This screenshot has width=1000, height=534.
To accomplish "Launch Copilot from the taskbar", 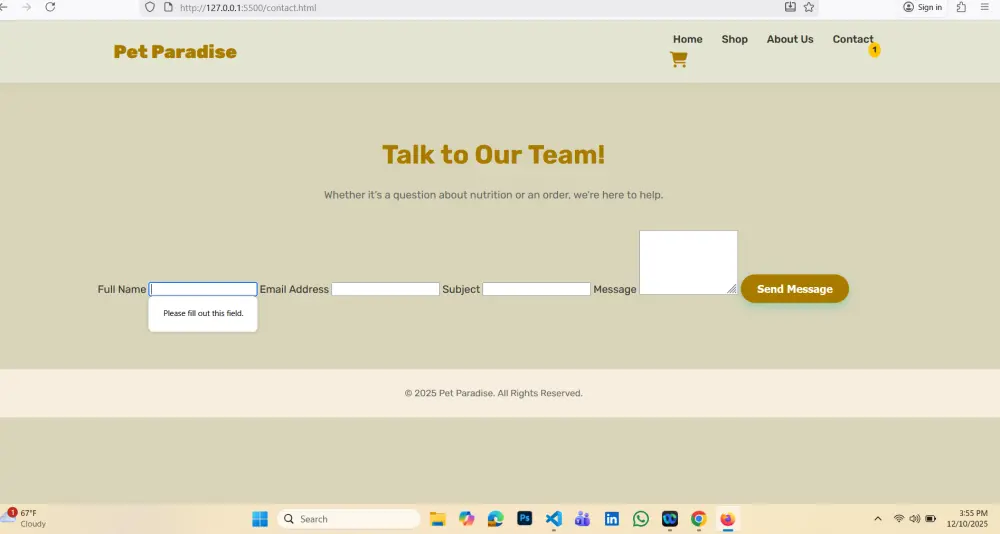I will pos(467,519).
